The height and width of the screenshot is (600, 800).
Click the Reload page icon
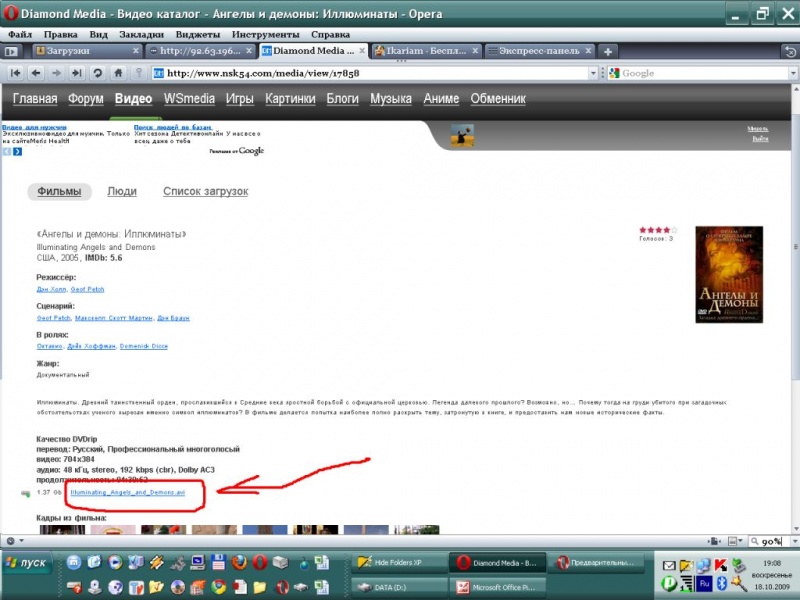coord(97,73)
